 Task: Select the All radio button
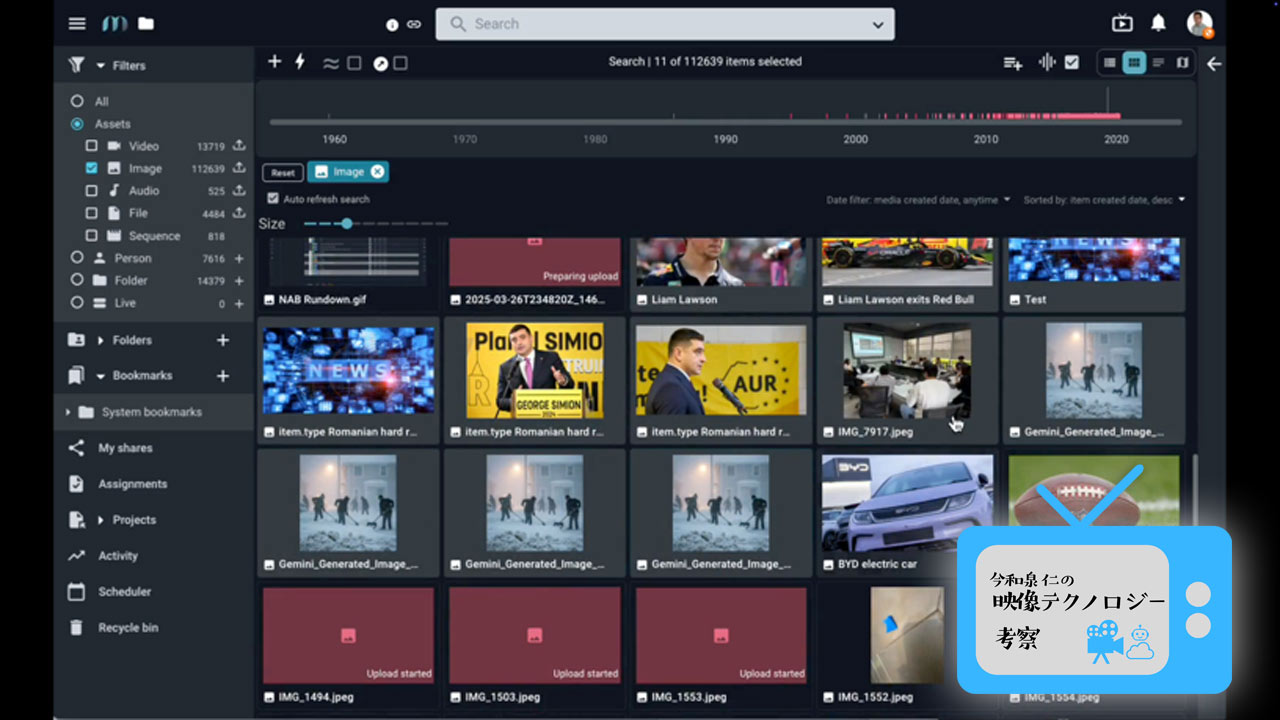[77, 101]
